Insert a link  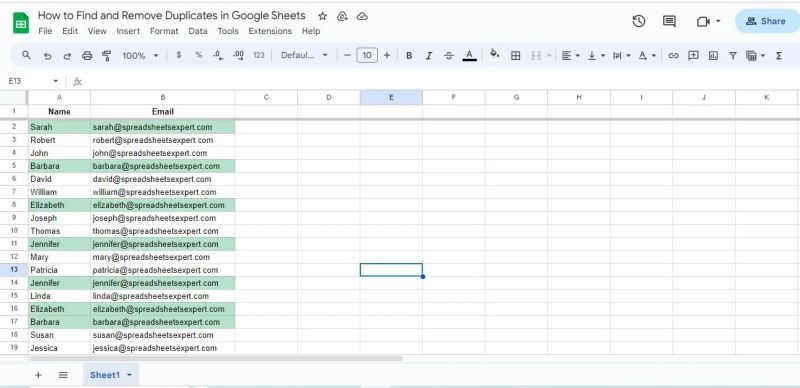(673, 56)
